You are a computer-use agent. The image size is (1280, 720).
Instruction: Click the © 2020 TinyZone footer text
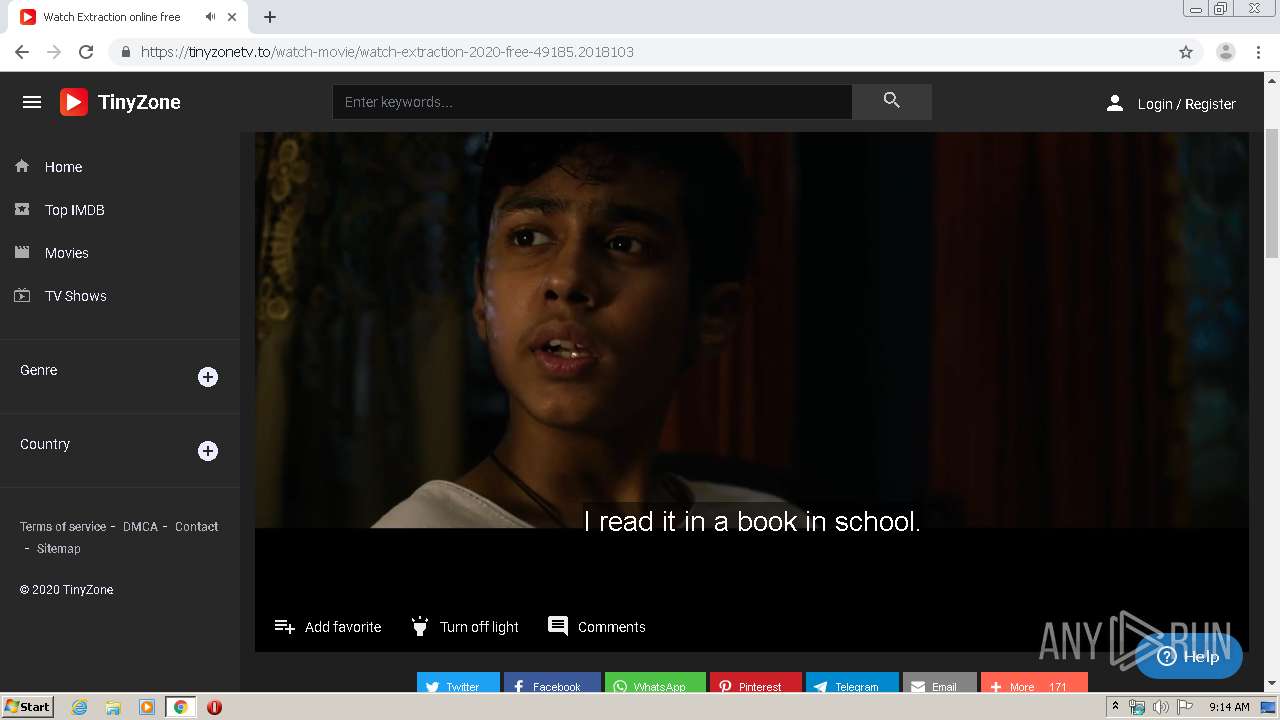point(66,590)
